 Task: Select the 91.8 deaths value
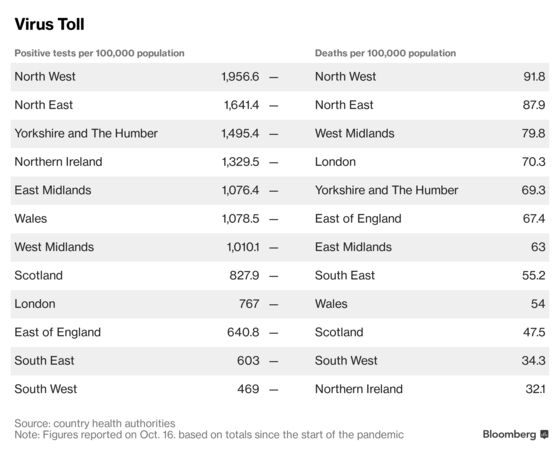tap(534, 76)
